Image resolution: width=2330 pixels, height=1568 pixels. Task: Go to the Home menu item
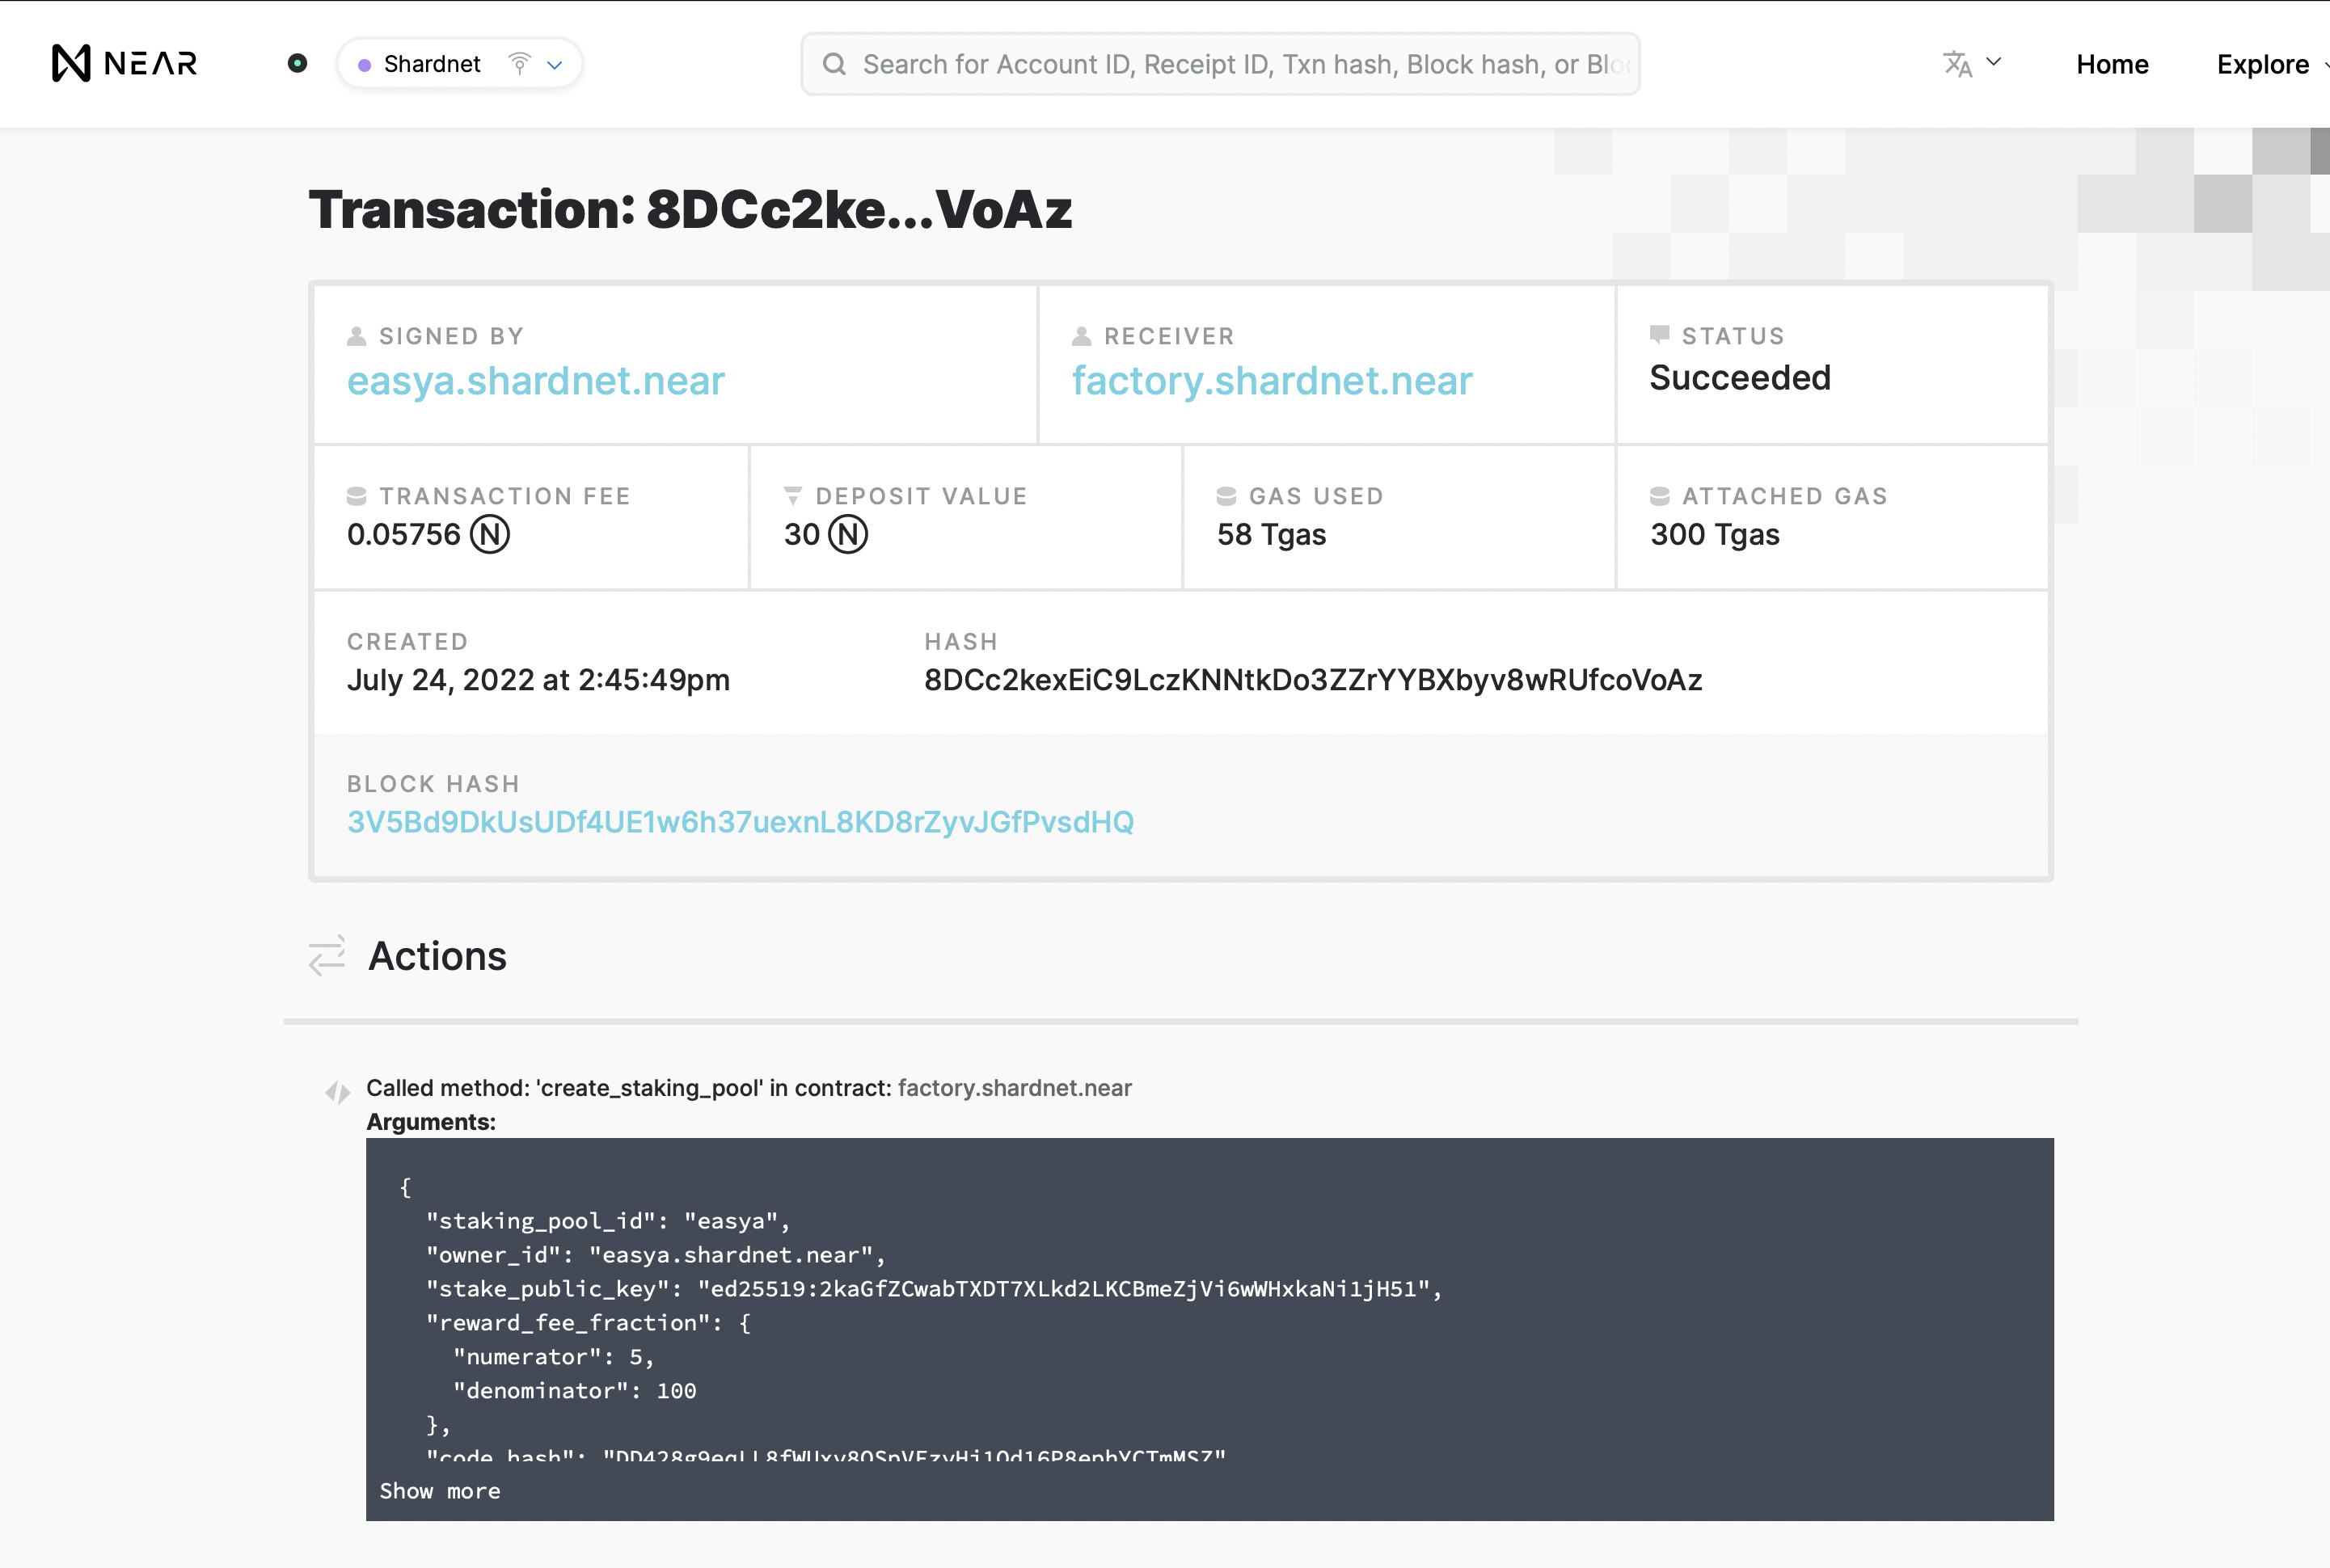[2112, 64]
